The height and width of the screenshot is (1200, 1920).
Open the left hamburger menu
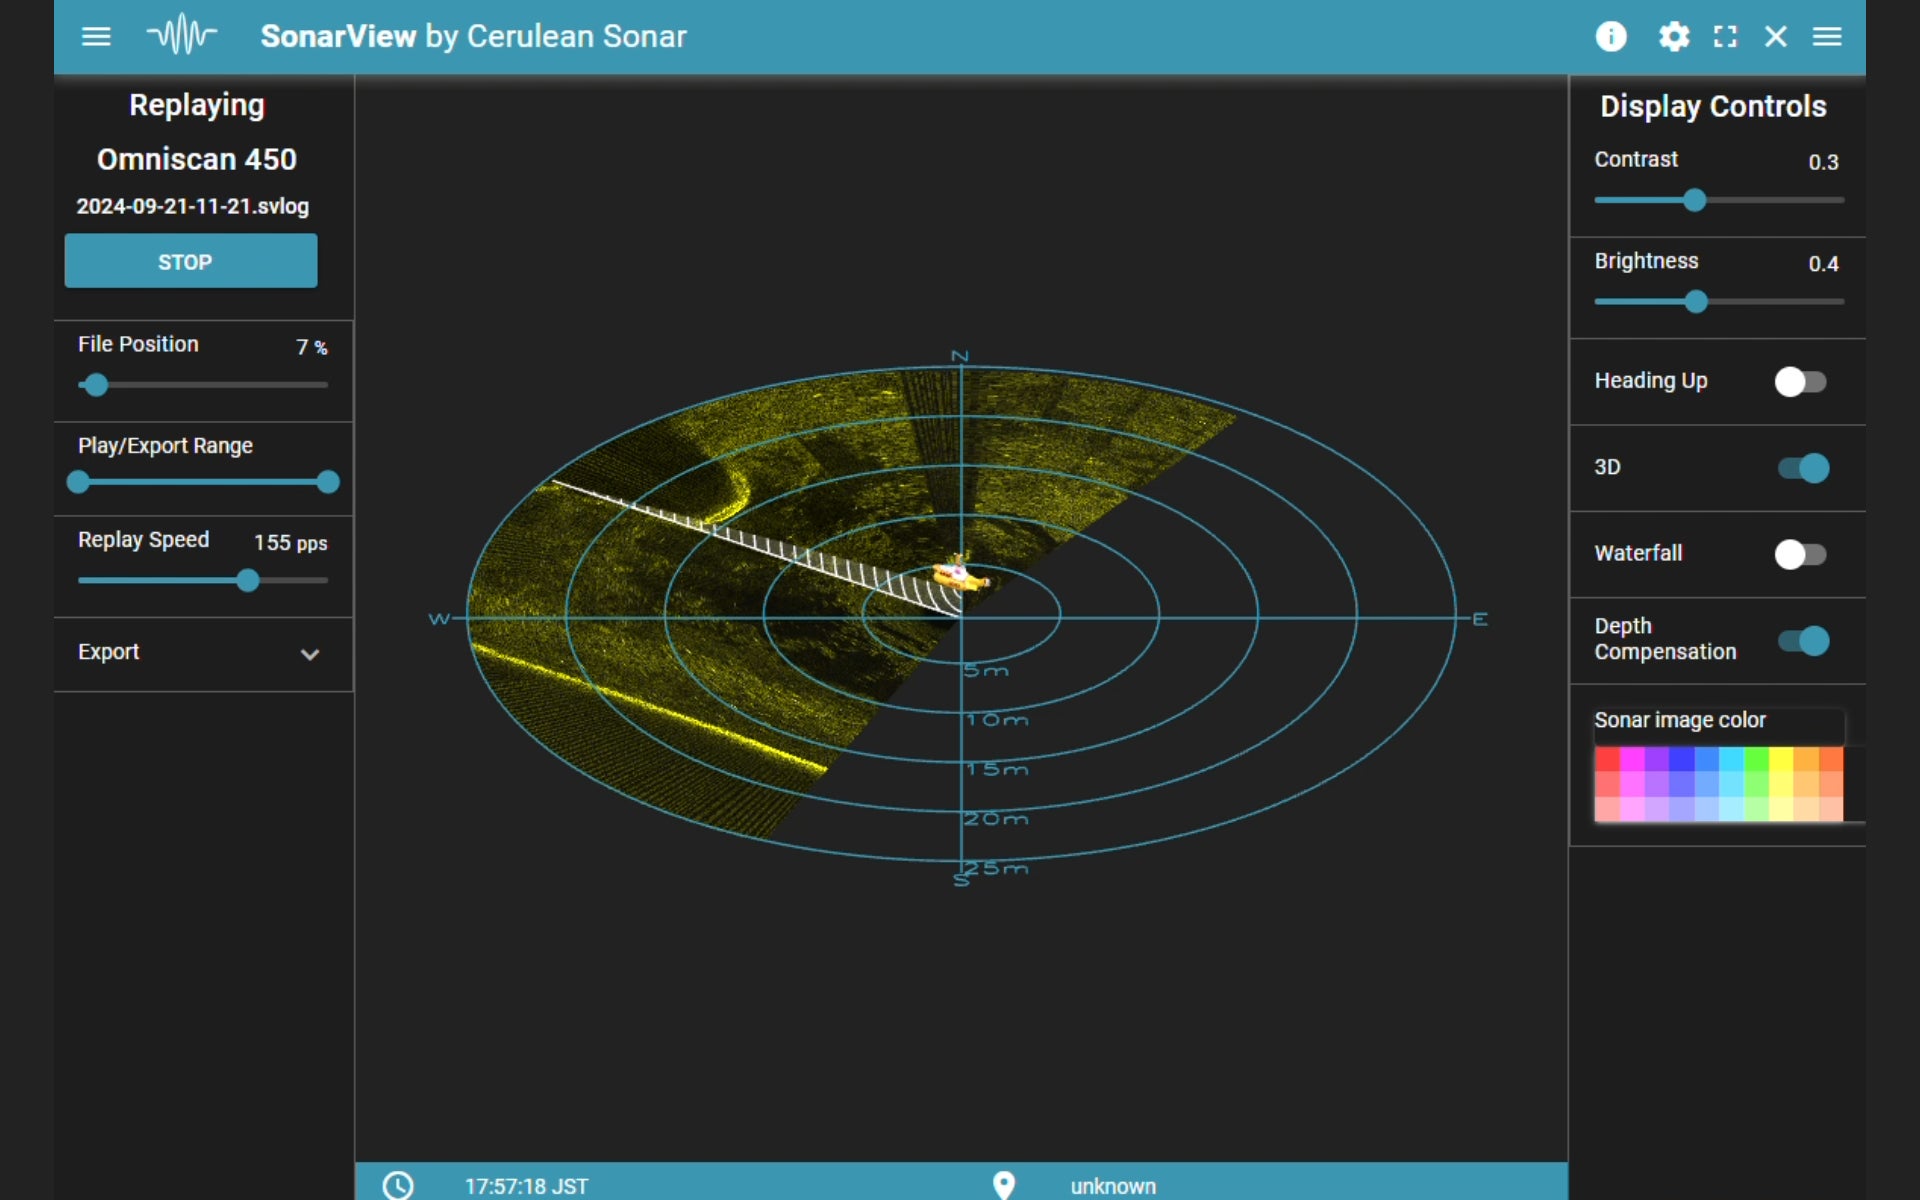[96, 37]
